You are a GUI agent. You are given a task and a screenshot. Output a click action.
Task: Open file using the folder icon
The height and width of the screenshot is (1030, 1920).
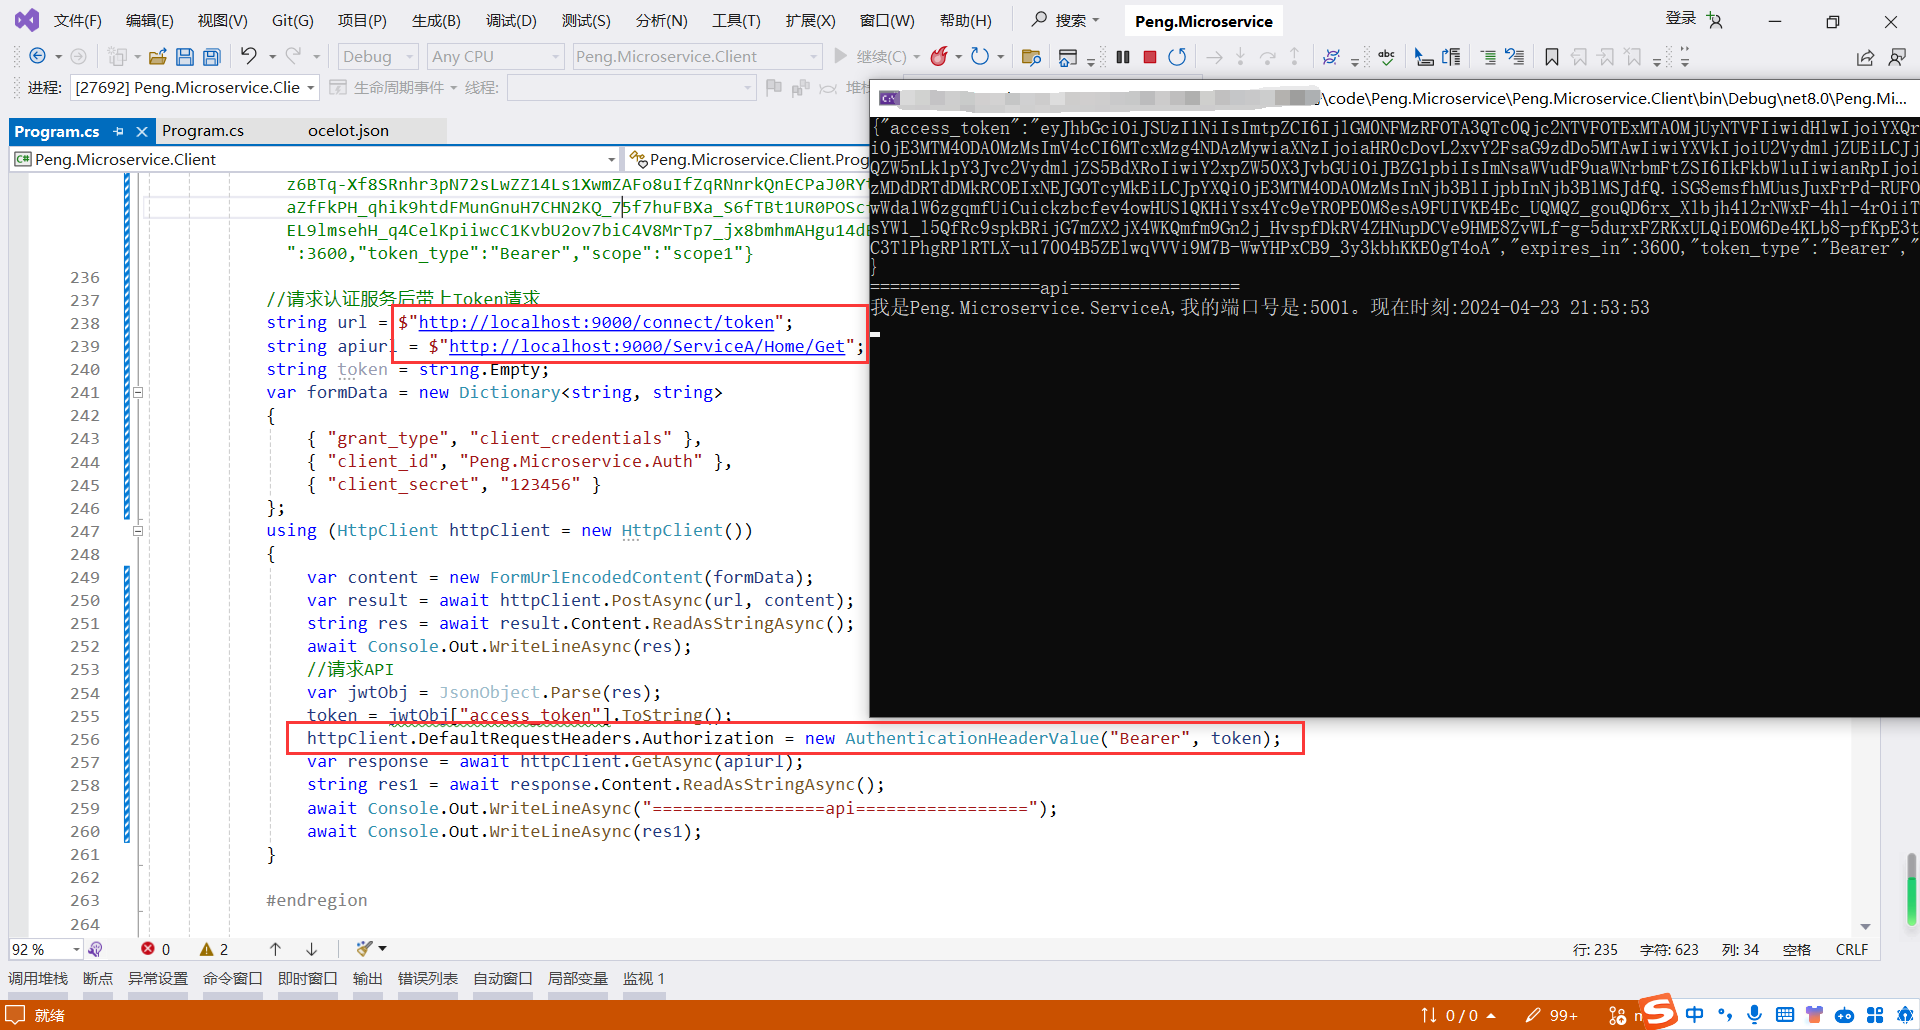pos(157,57)
